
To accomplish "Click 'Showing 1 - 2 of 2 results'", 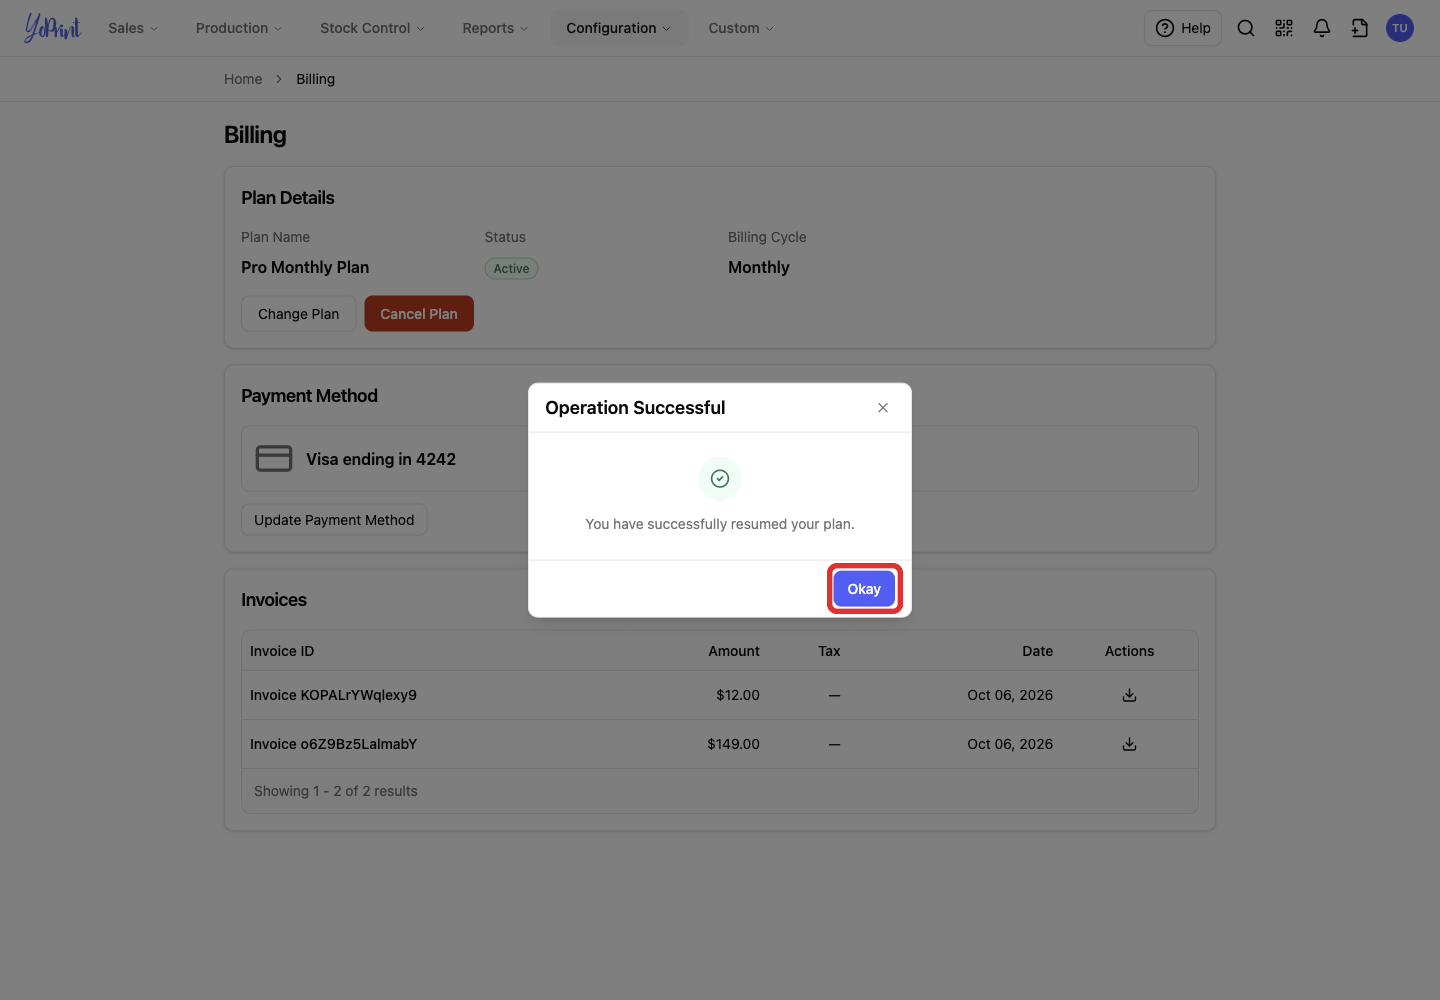I will (x=336, y=791).
